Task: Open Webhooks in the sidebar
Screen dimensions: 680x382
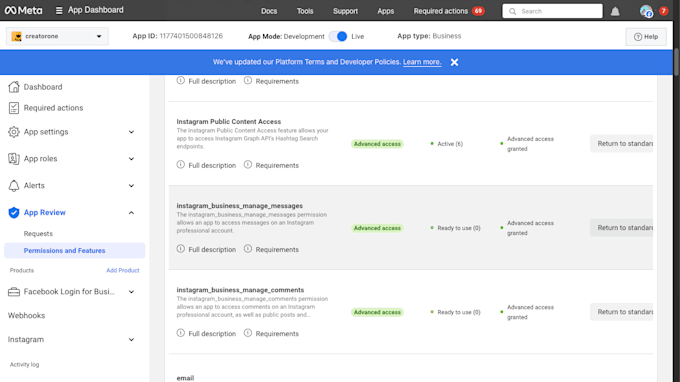Action: pos(26,316)
